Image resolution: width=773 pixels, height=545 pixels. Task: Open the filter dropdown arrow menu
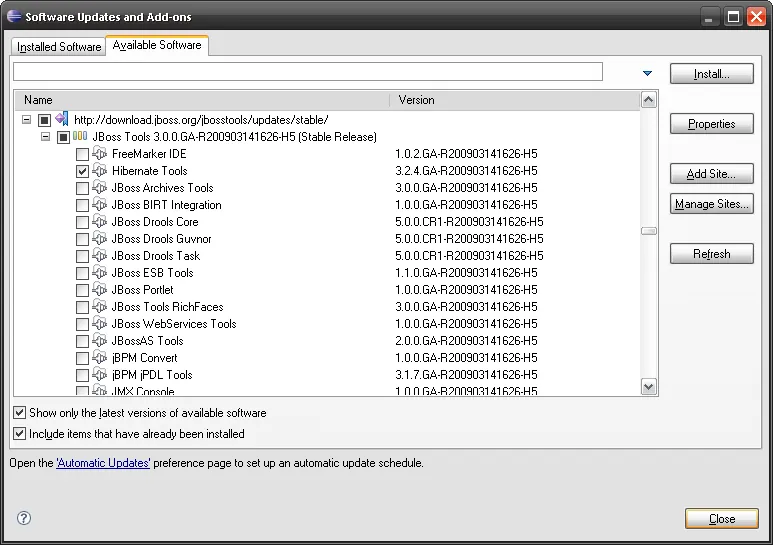[647, 73]
